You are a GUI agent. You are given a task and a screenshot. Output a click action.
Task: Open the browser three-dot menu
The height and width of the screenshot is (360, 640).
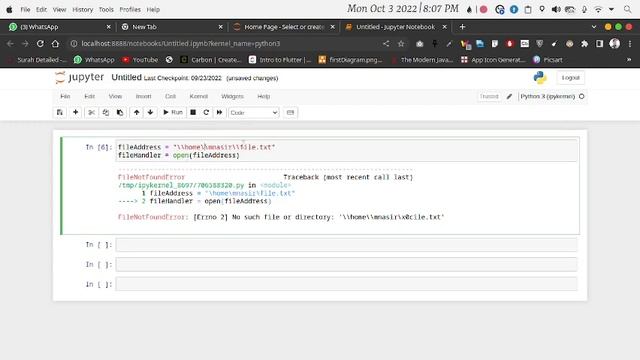(630, 43)
